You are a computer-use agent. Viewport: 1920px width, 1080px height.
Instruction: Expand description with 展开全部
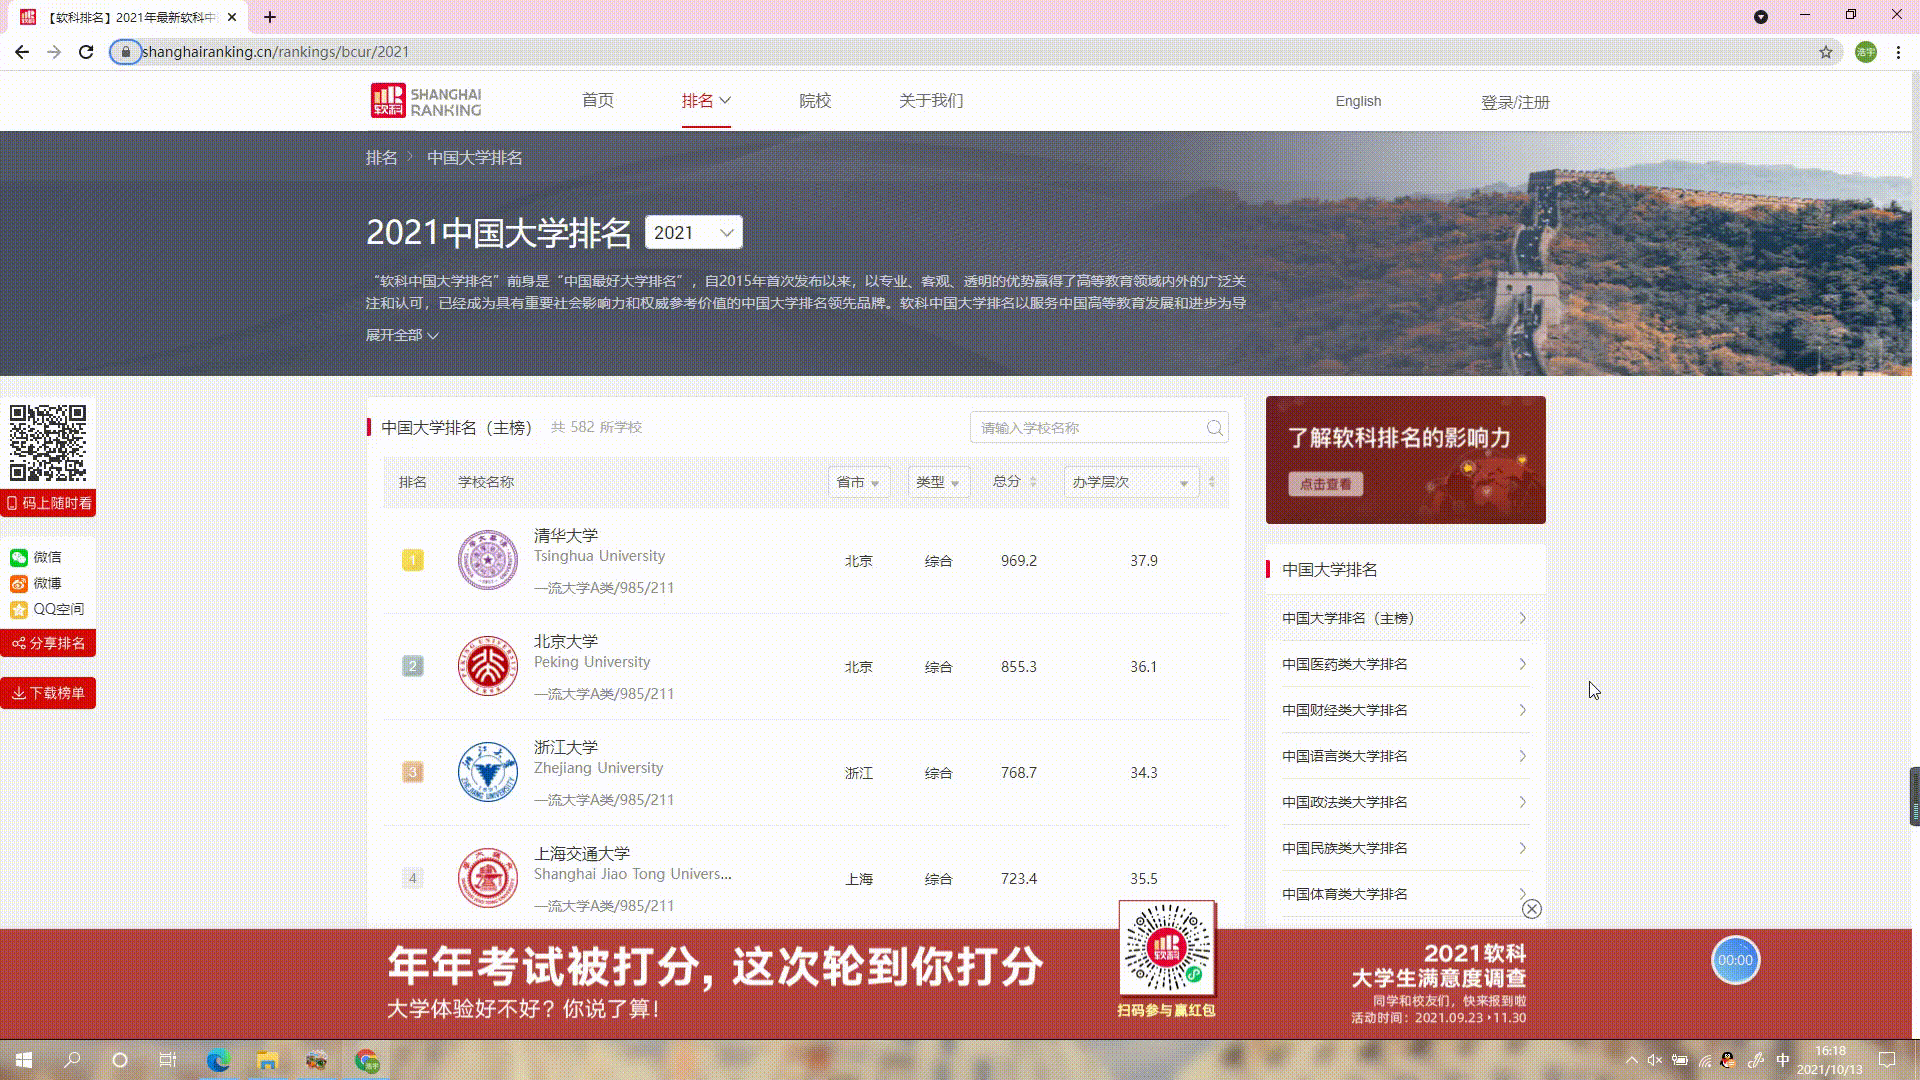pos(402,335)
